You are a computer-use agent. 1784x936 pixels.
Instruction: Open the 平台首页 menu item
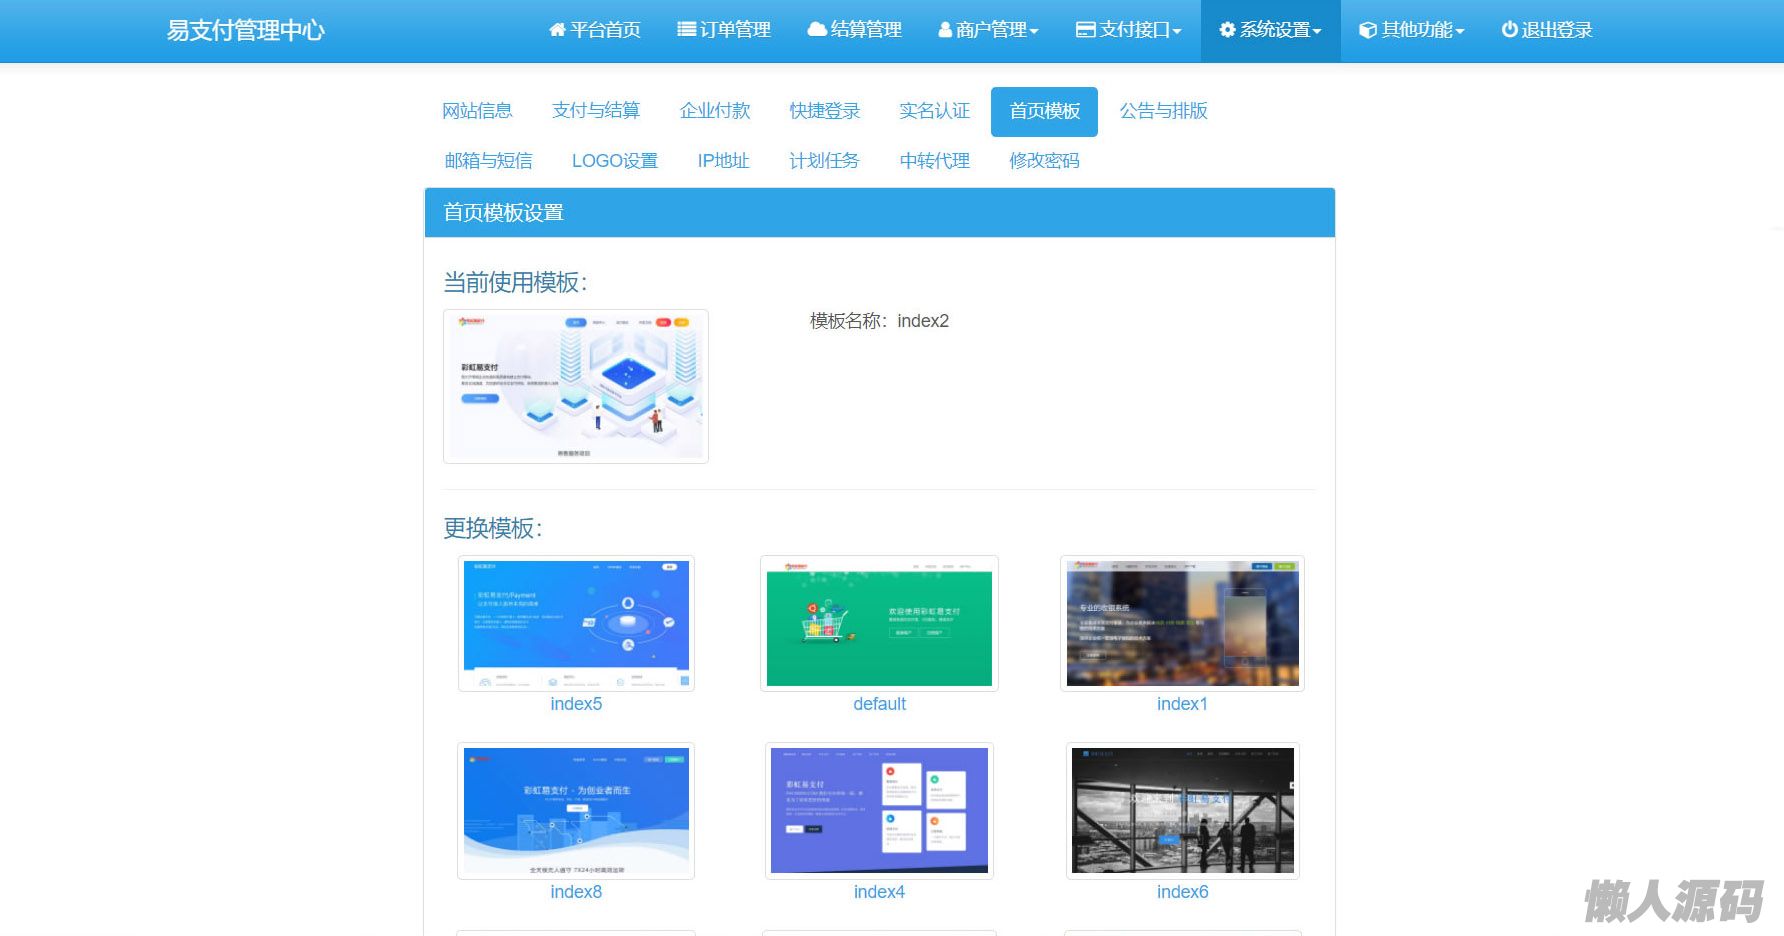pyautogui.click(x=595, y=30)
